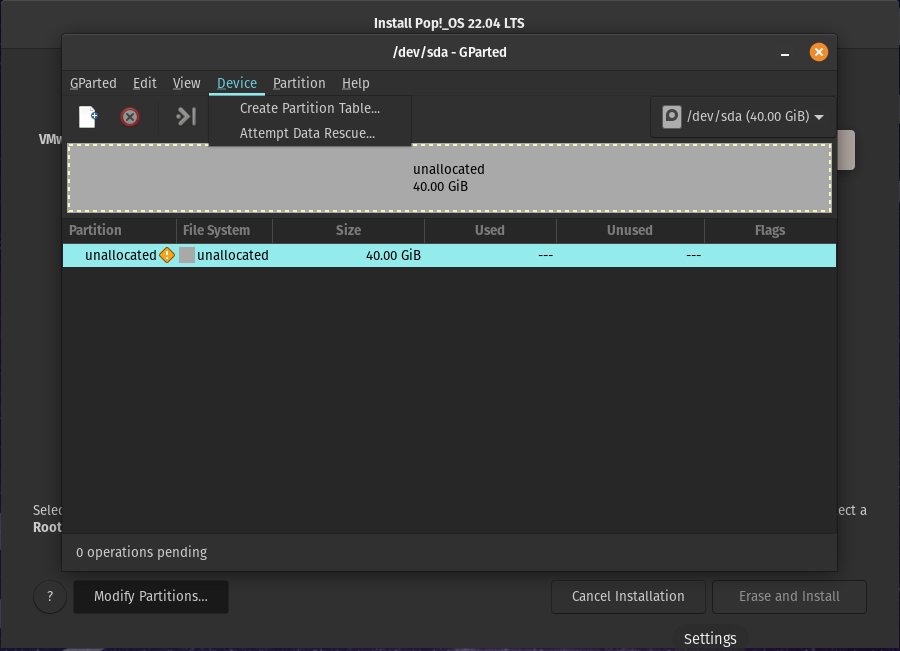This screenshot has height=651, width=900.
Task: Open the Partition menu
Action: point(299,83)
